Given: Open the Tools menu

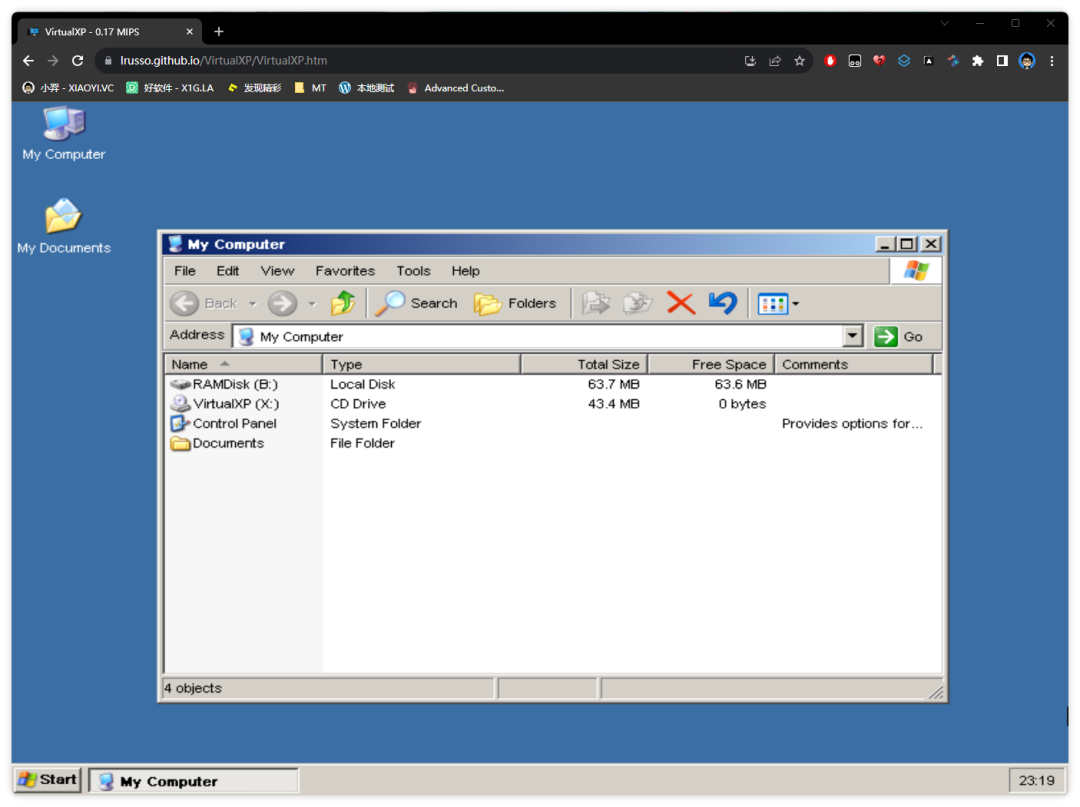Looking at the screenshot, I should pos(413,271).
